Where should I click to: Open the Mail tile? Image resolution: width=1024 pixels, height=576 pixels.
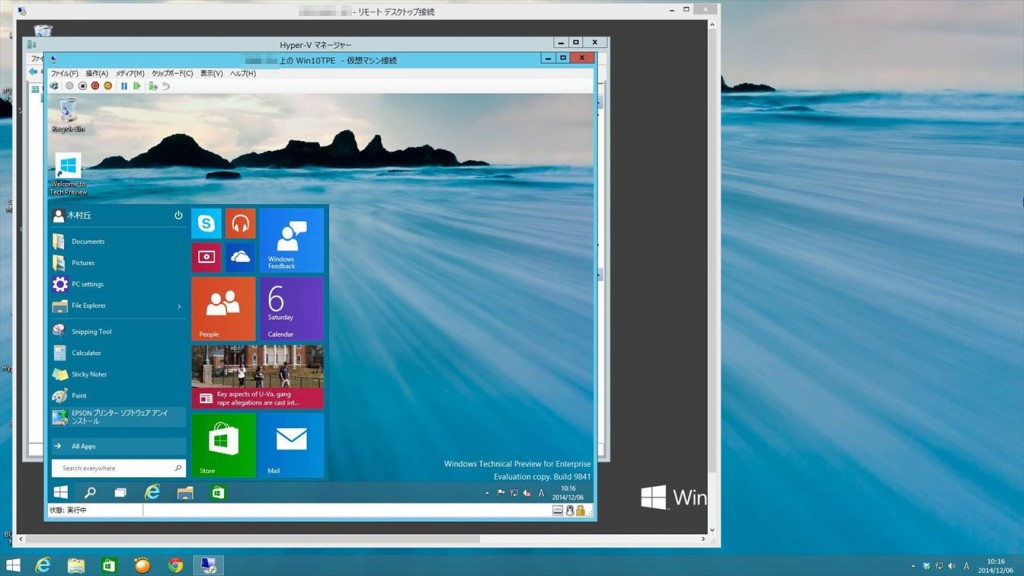coord(291,445)
